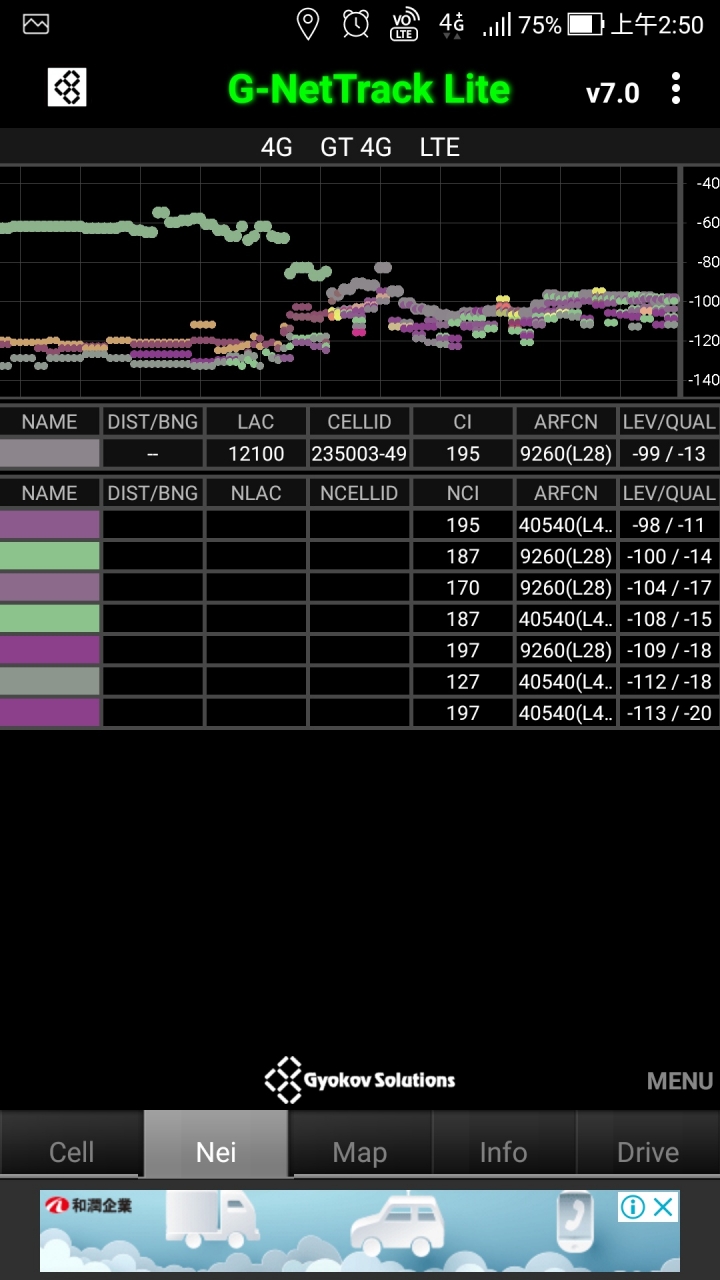Image resolution: width=720 pixels, height=1280 pixels.
Task: Tap the serving cell grey color swatch
Action: (x=50, y=453)
